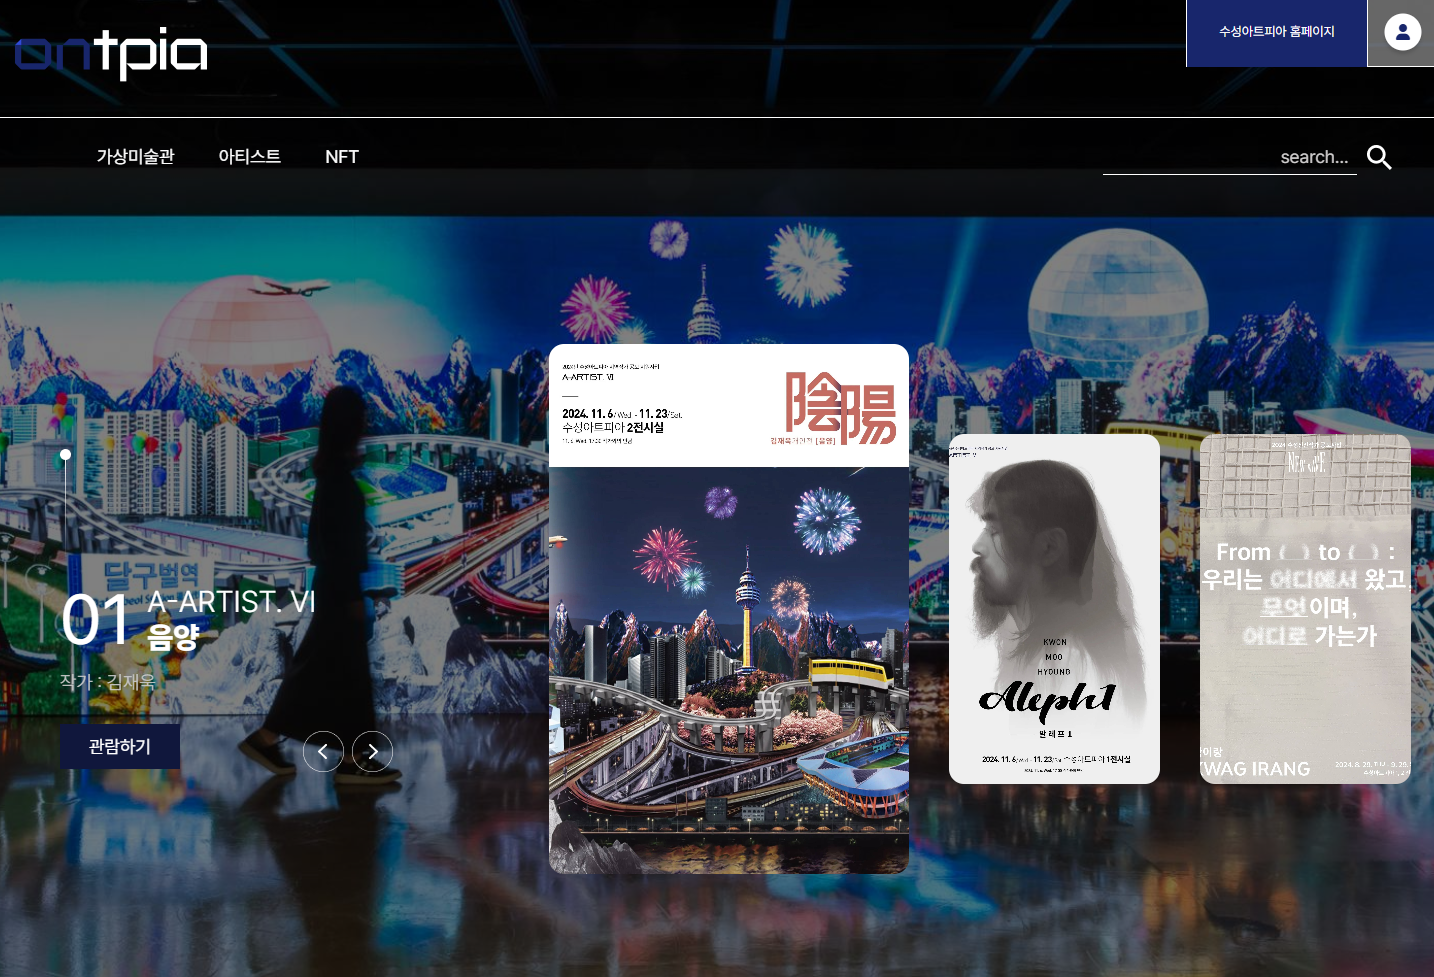Open the Aleph1 exhibition poster
The height and width of the screenshot is (977, 1434).
coord(1054,609)
